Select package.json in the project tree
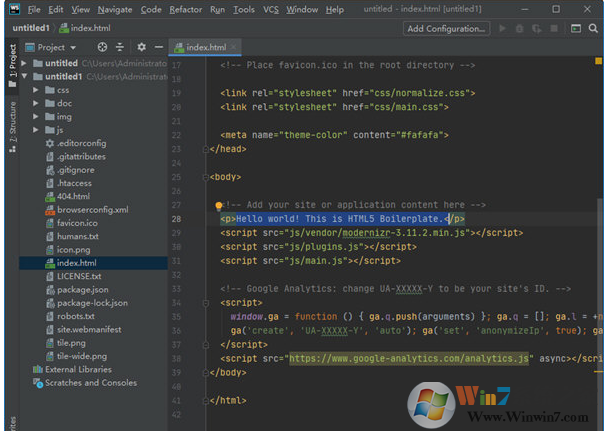605x431 pixels. [x=82, y=289]
